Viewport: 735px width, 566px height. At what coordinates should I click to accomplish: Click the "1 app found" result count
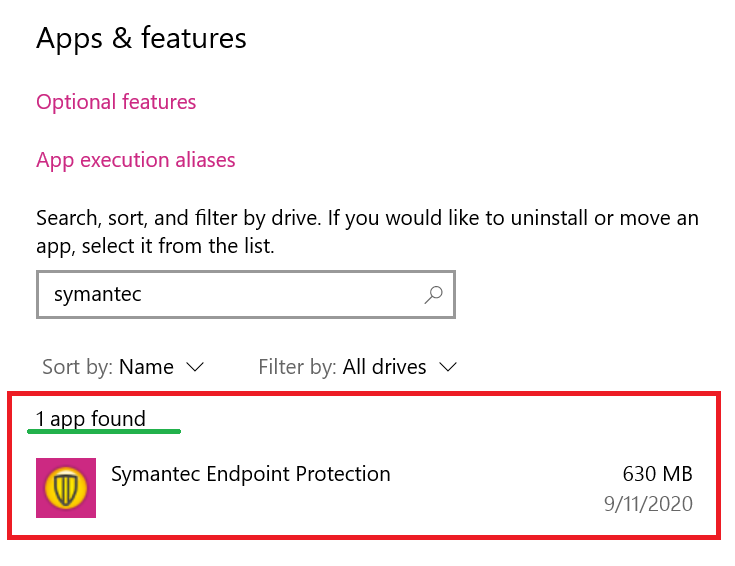[91, 419]
